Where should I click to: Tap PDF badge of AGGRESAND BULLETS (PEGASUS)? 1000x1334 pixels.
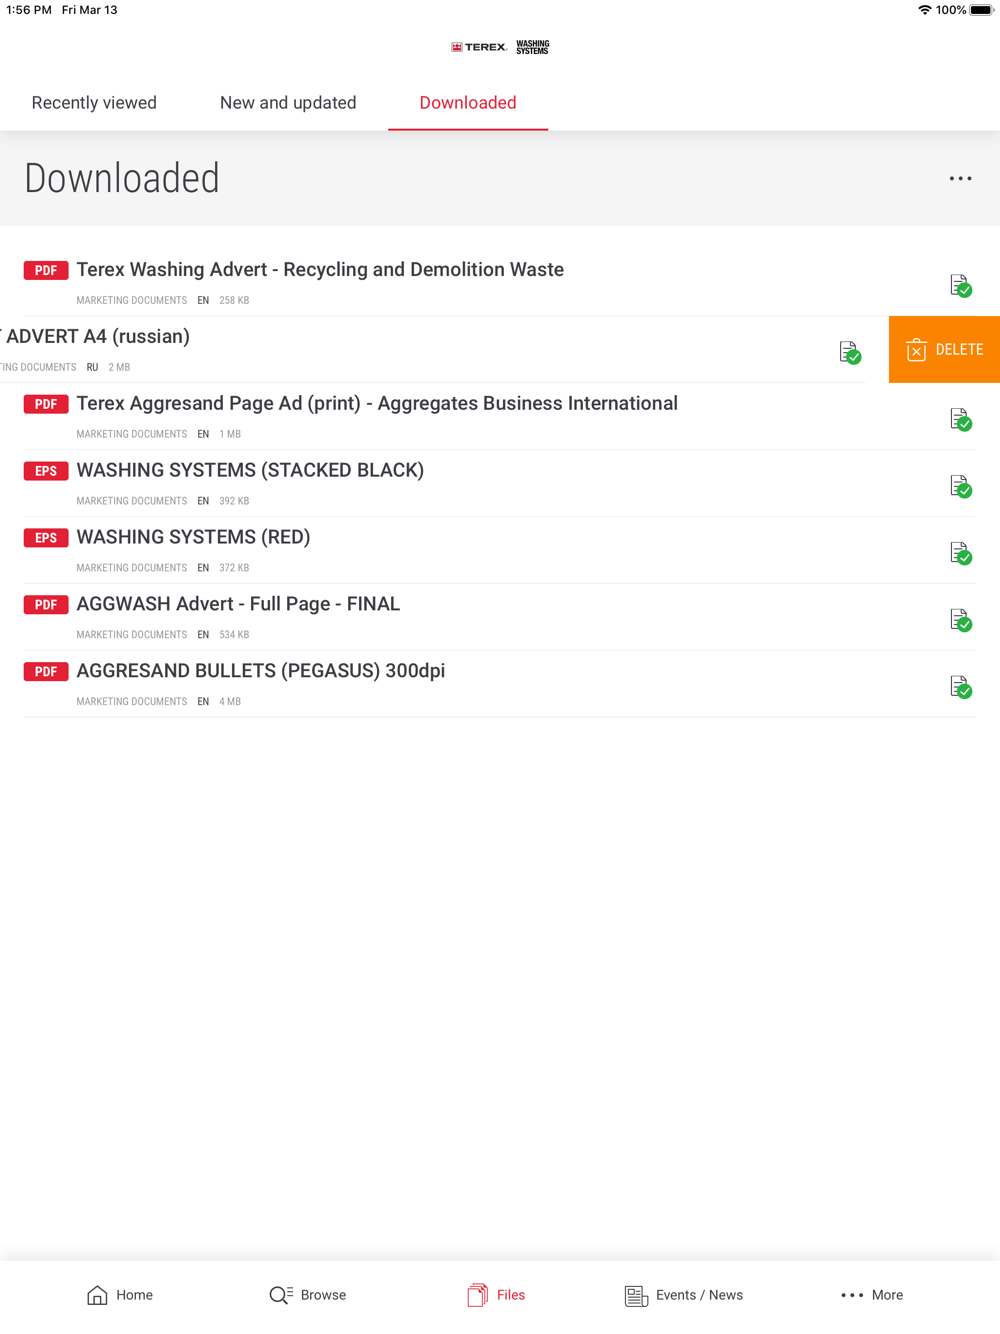point(46,672)
